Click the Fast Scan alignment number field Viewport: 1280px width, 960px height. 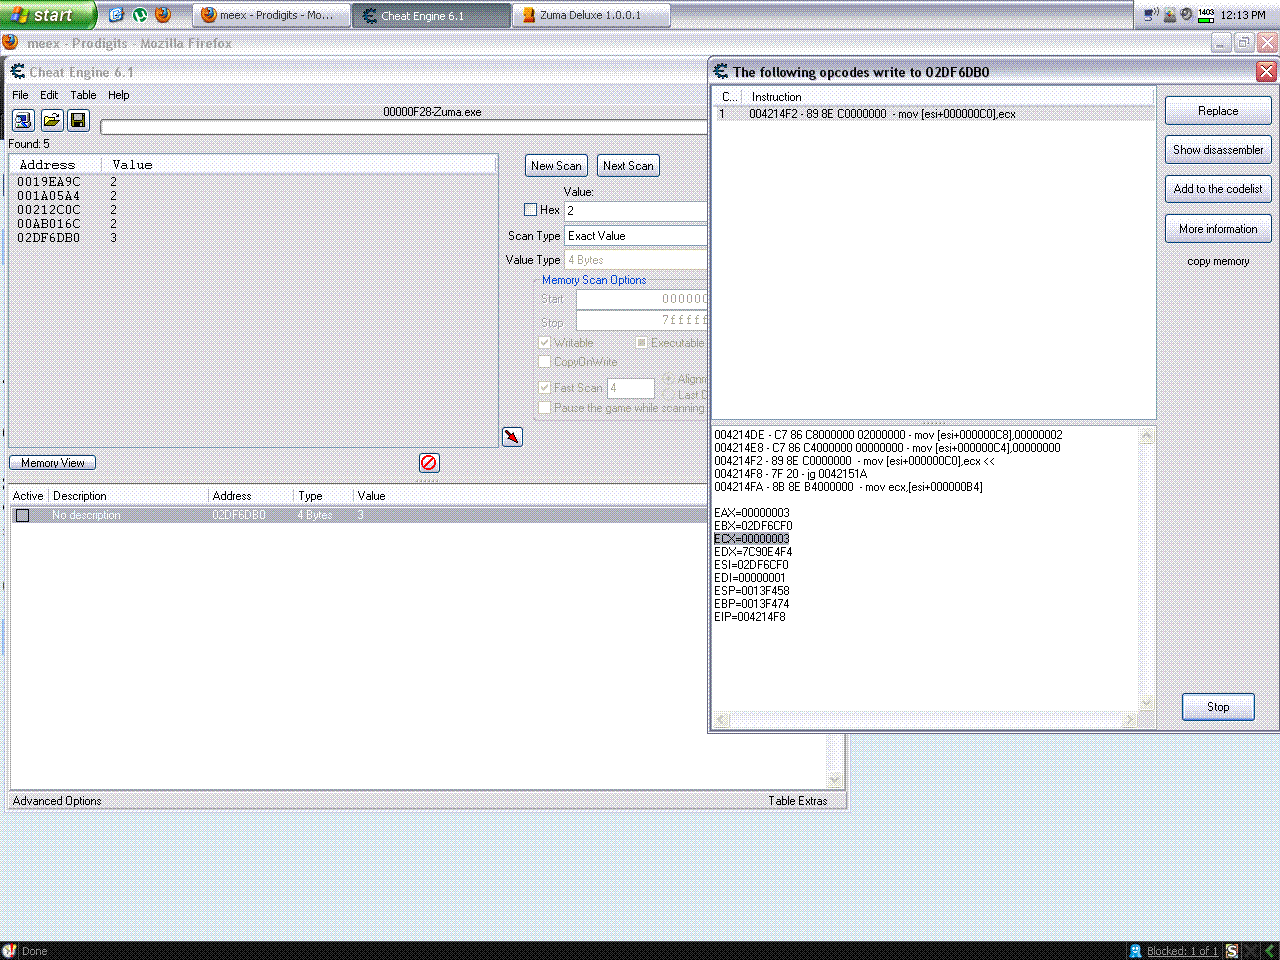click(x=631, y=388)
